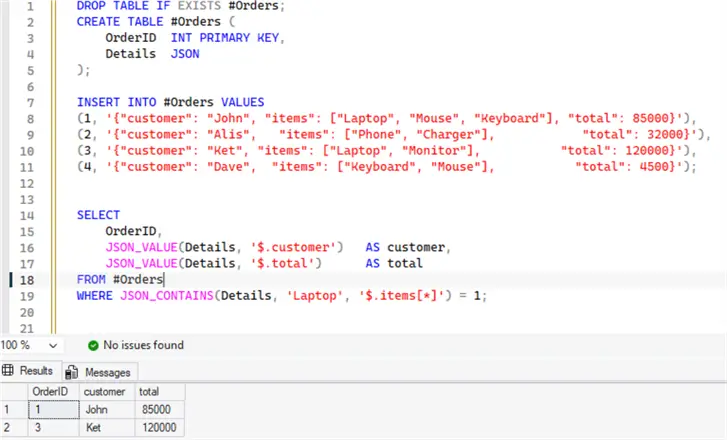Click the DROP TABLE IF EXISTS code line
Image resolution: width=727 pixels, height=440 pixels.
point(181,6)
